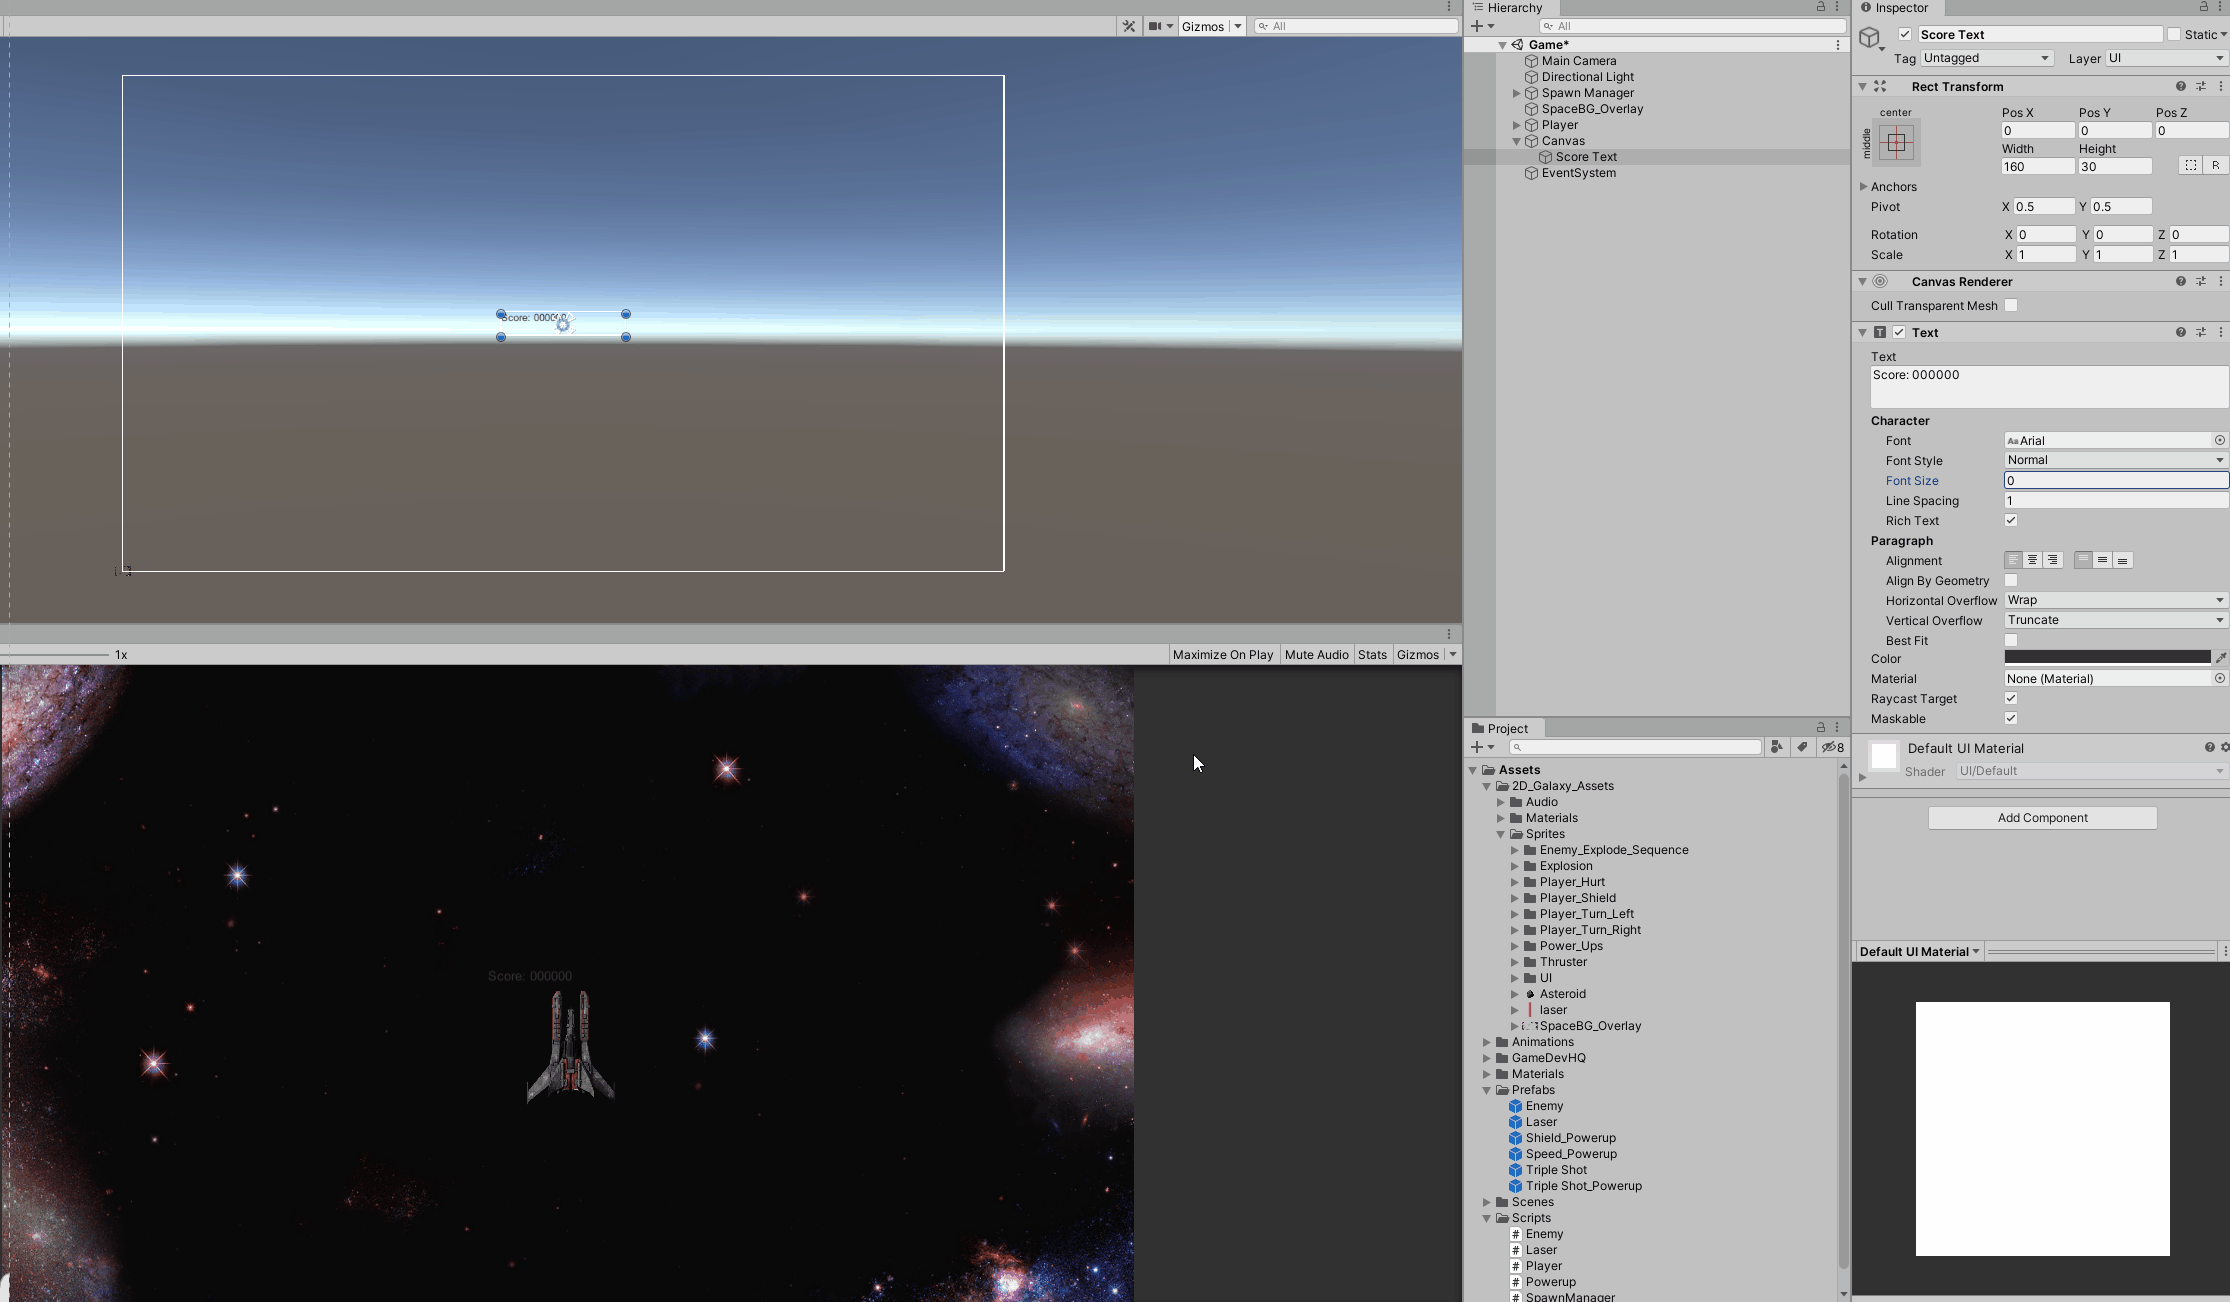Image resolution: width=2230 pixels, height=1302 pixels.
Task: Click the Color eyedropper picker icon
Action: click(x=2220, y=658)
